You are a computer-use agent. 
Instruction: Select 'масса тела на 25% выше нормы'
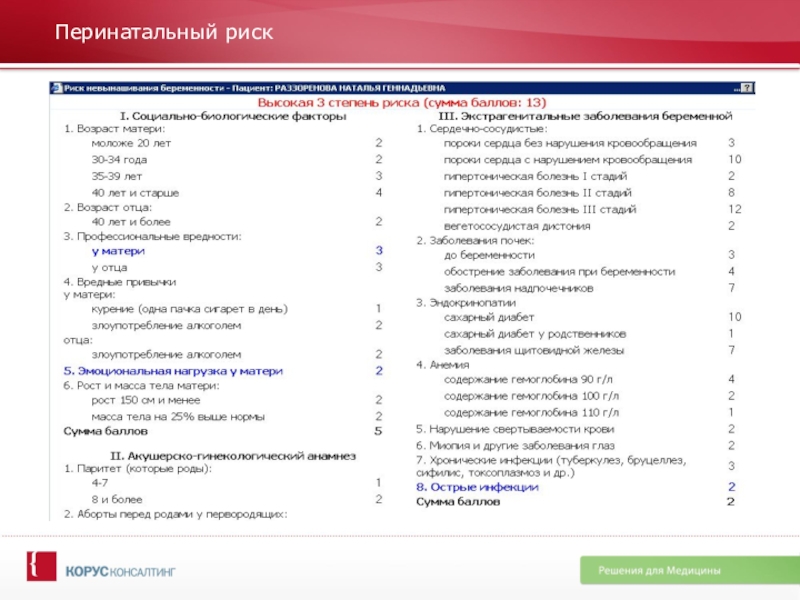pos(178,417)
